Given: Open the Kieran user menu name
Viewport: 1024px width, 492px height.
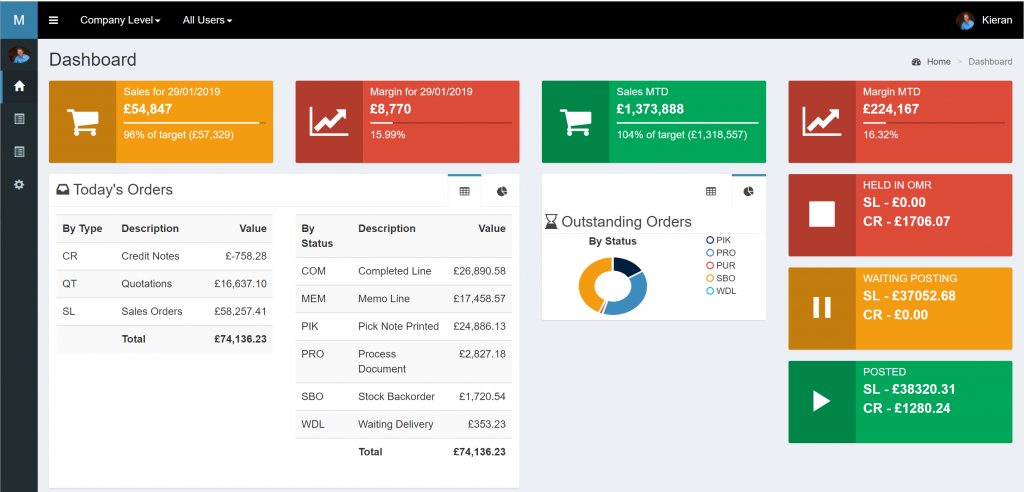Looking at the screenshot, I should point(997,20).
